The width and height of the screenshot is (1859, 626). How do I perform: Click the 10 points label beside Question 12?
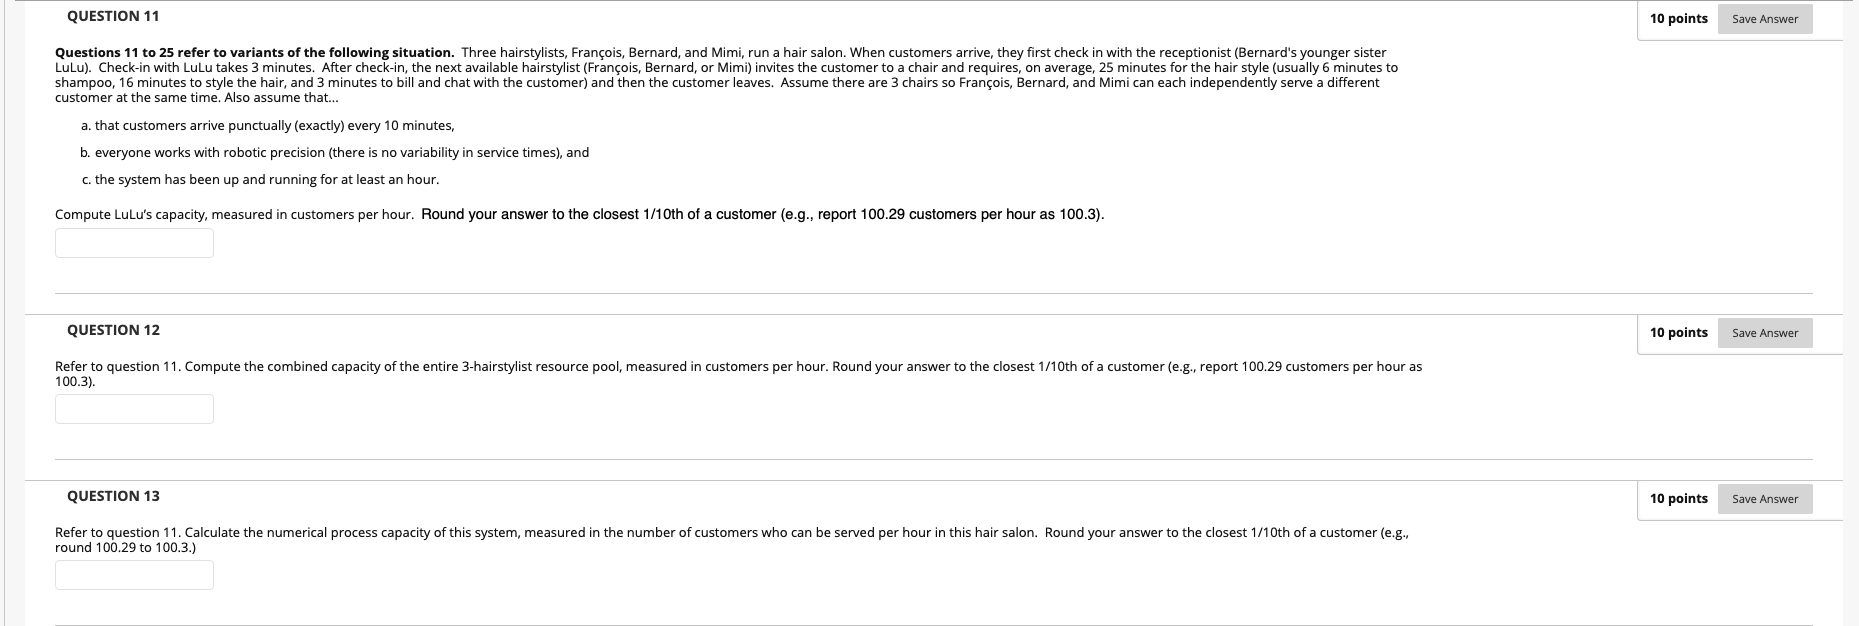(1677, 332)
